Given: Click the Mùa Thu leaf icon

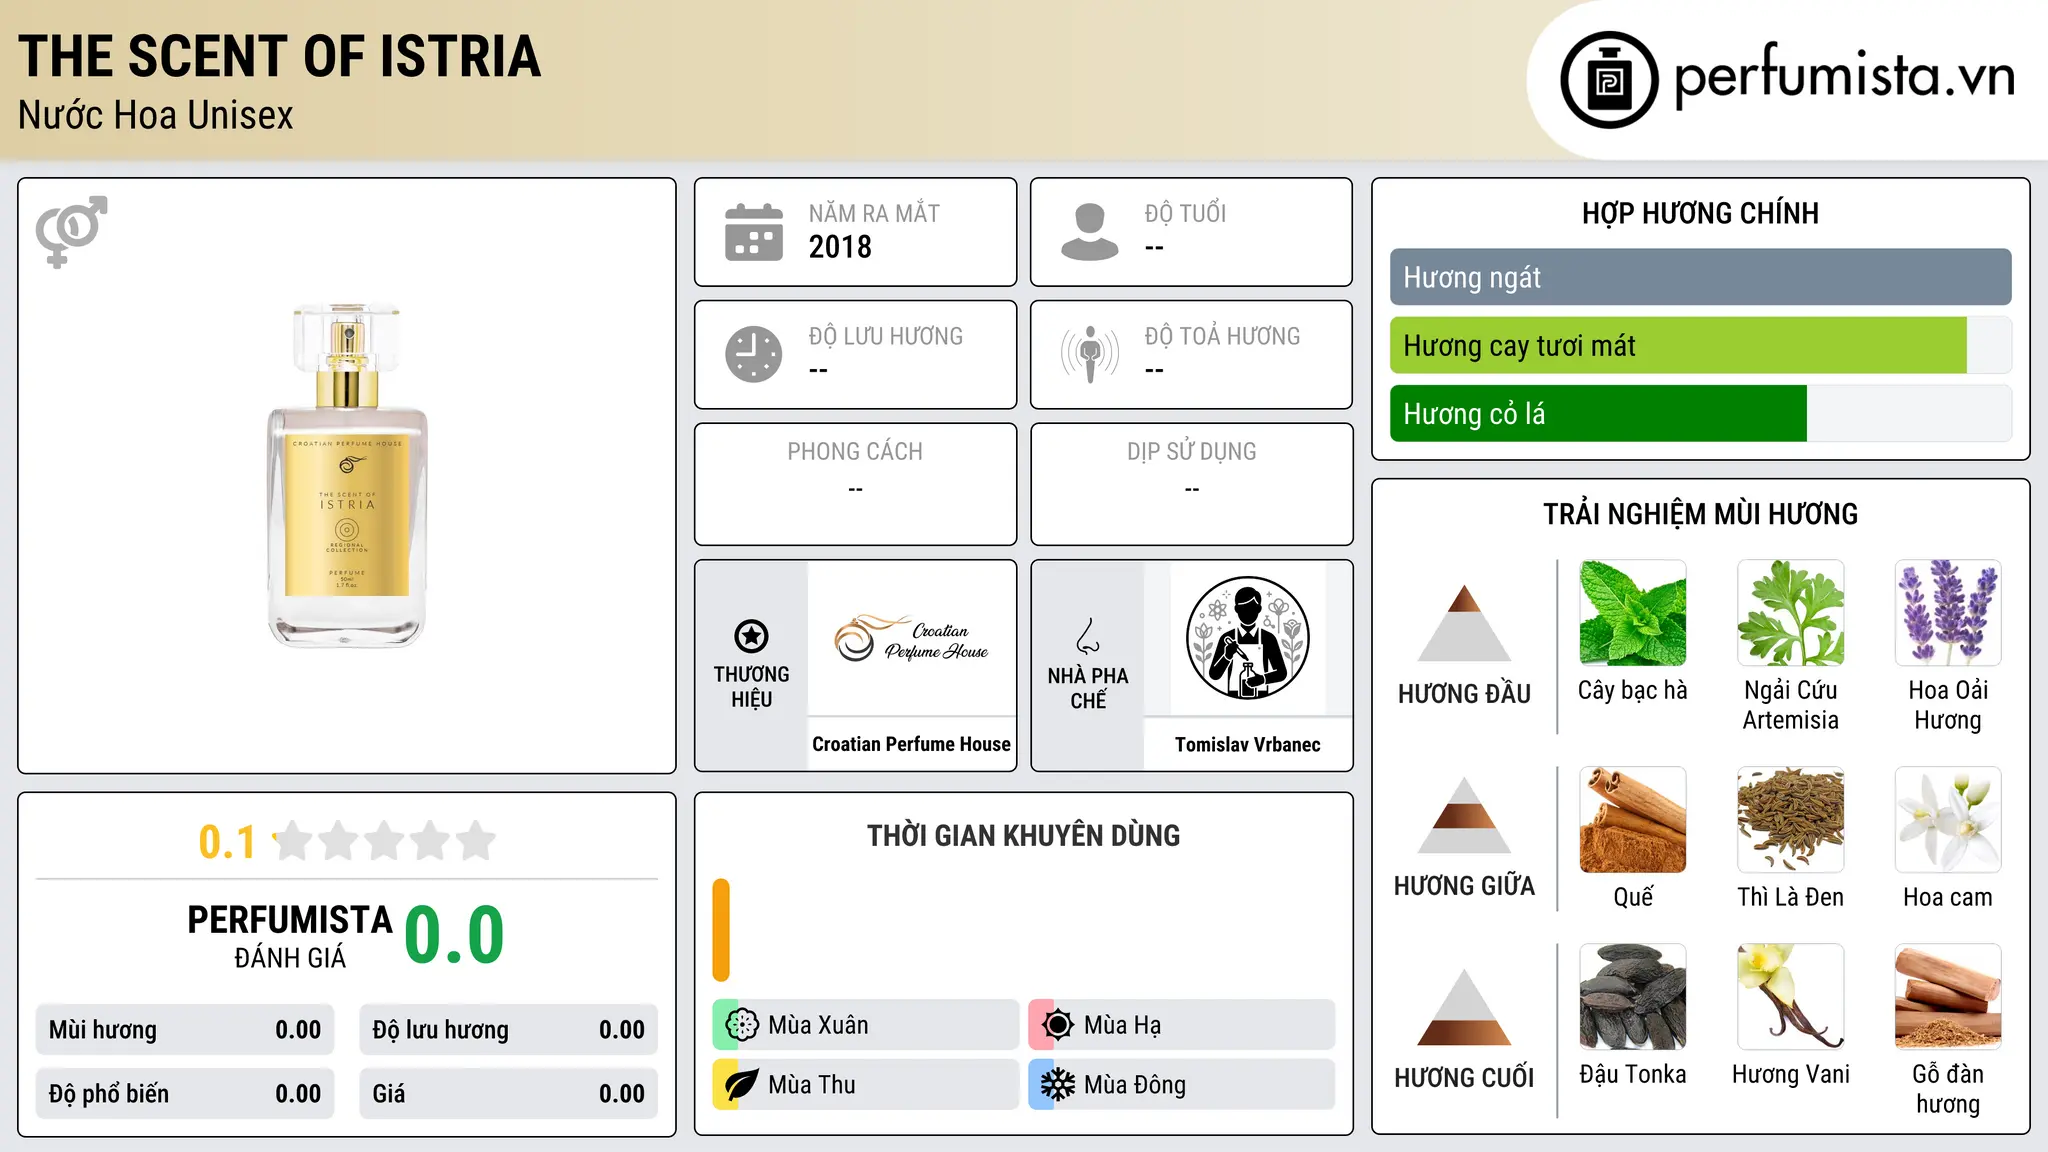Looking at the screenshot, I should click(742, 1085).
